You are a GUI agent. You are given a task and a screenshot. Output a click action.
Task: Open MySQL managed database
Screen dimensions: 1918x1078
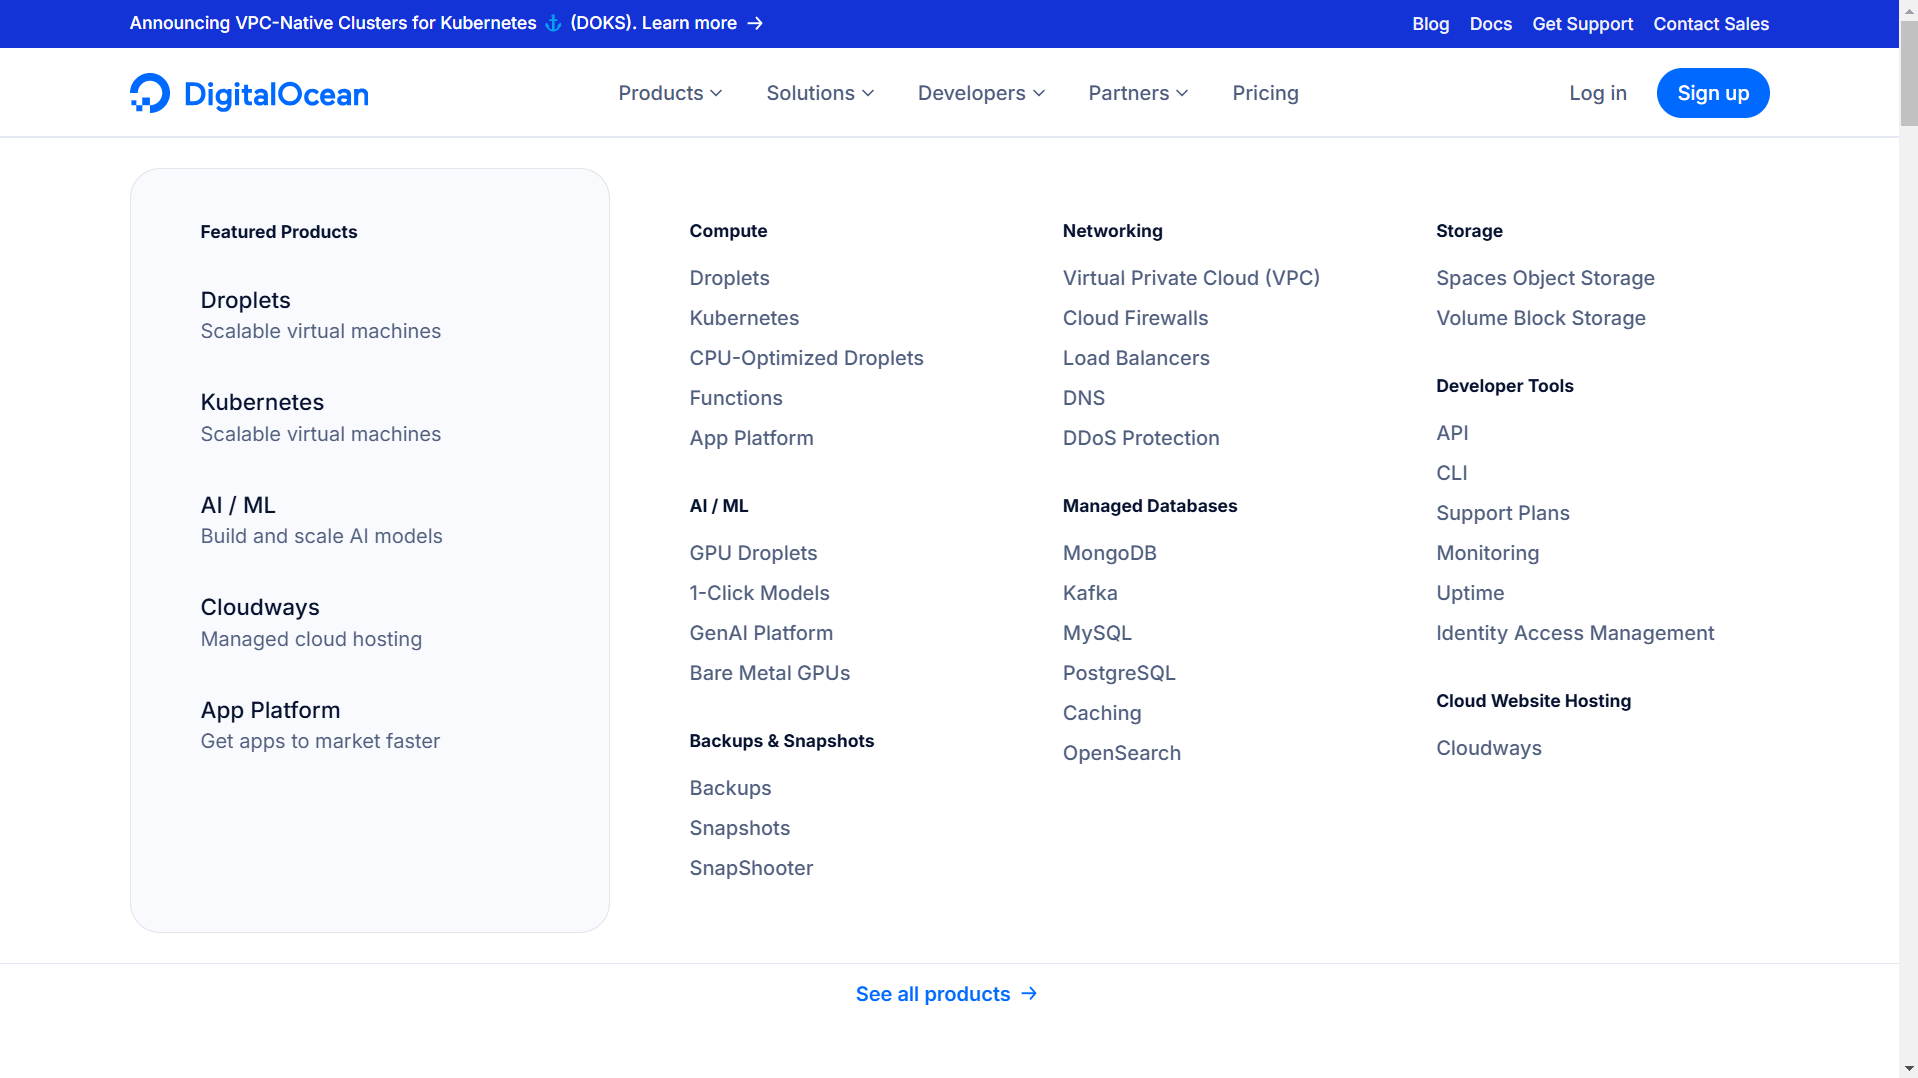coord(1097,633)
